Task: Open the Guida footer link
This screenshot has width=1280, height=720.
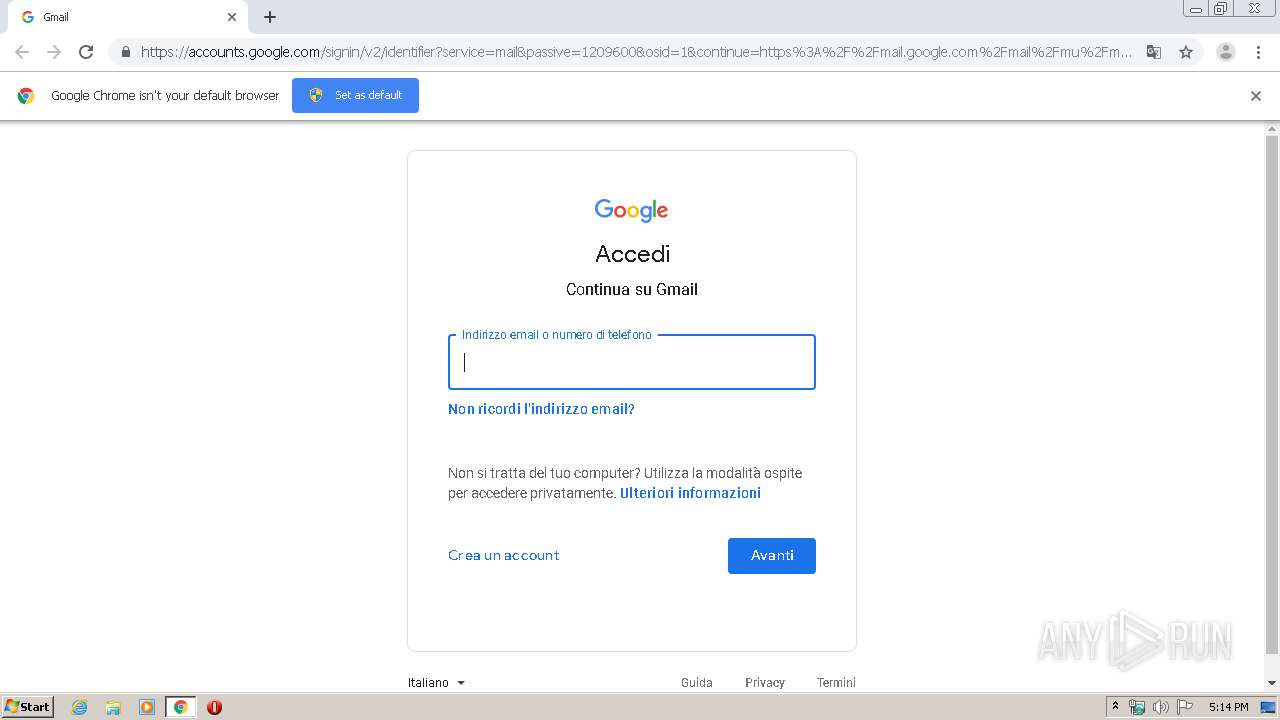Action: (x=697, y=682)
